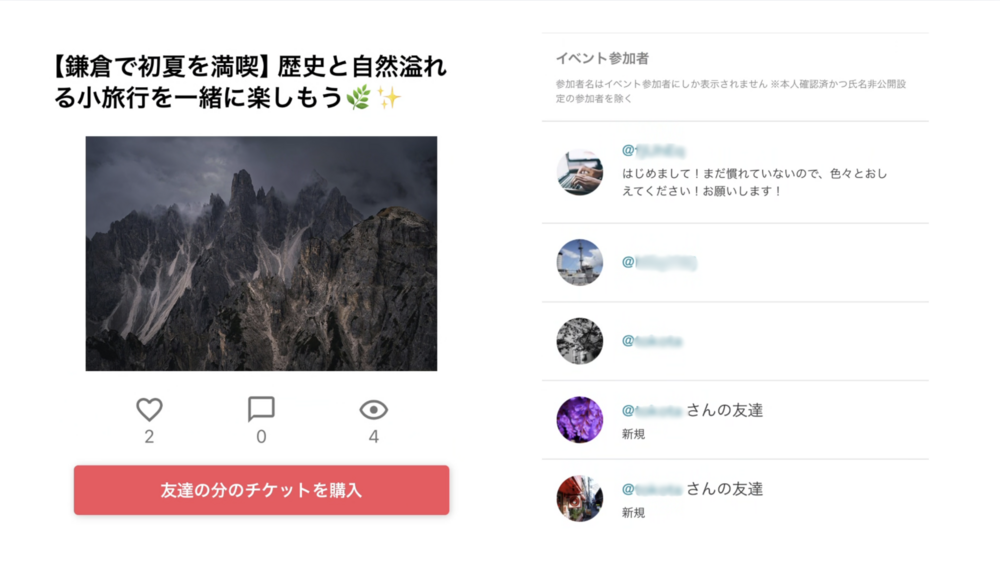Click the event title about 鎌倉で初夏を満喫
The width and height of the screenshot is (1000, 562).
251,82
